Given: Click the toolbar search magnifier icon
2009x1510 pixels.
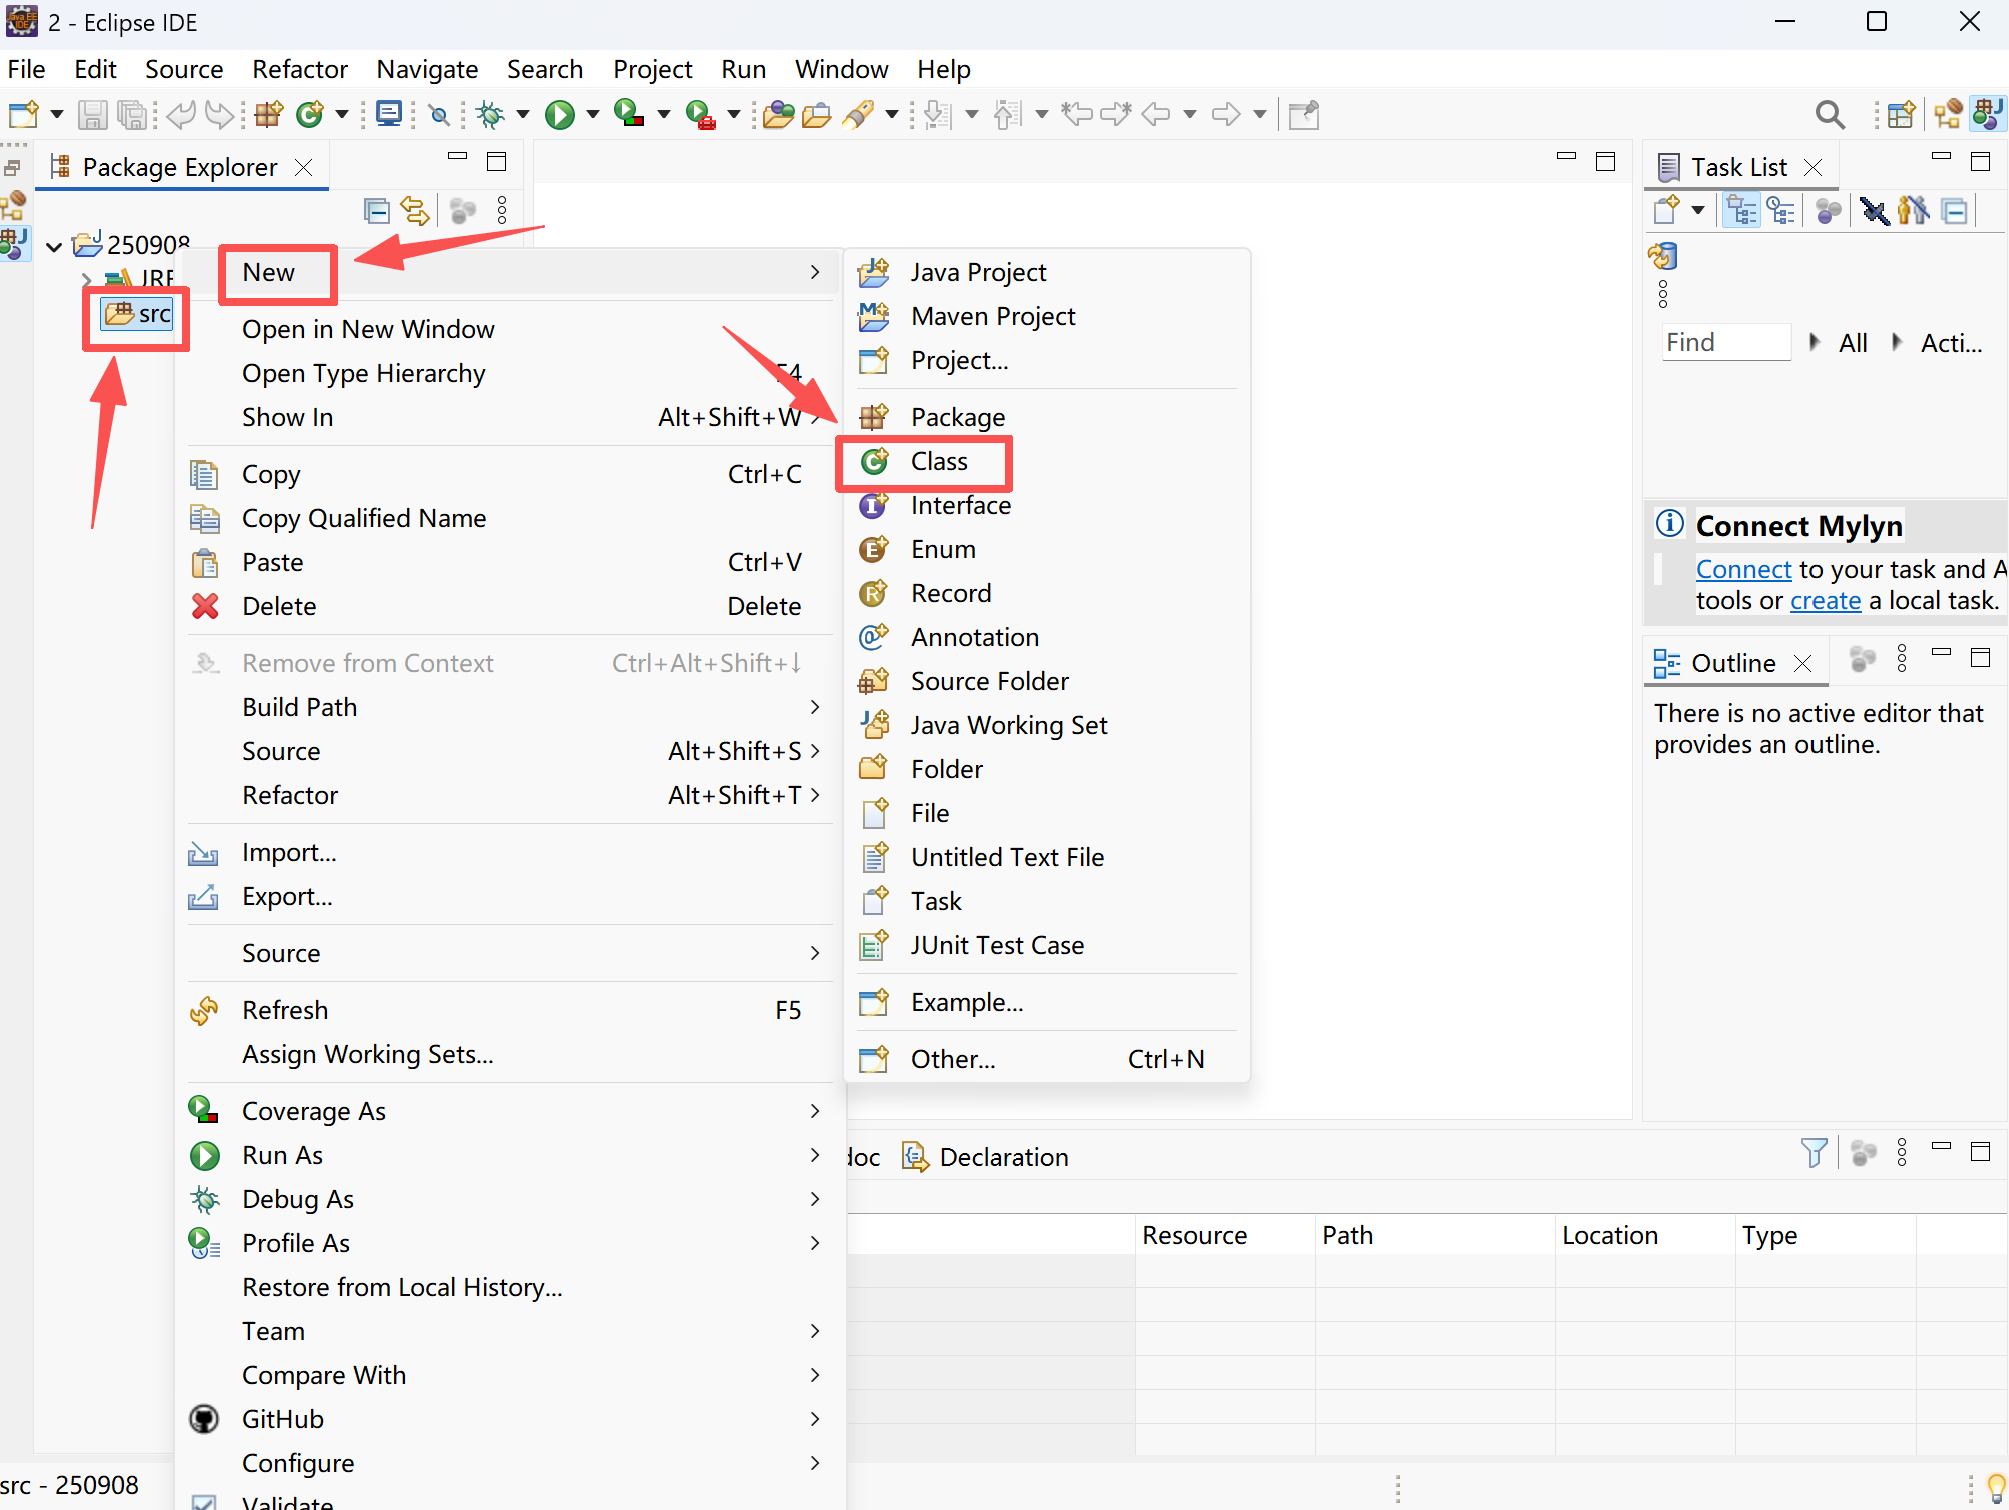Looking at the screenshot, I should click(x=1829, y=115).
